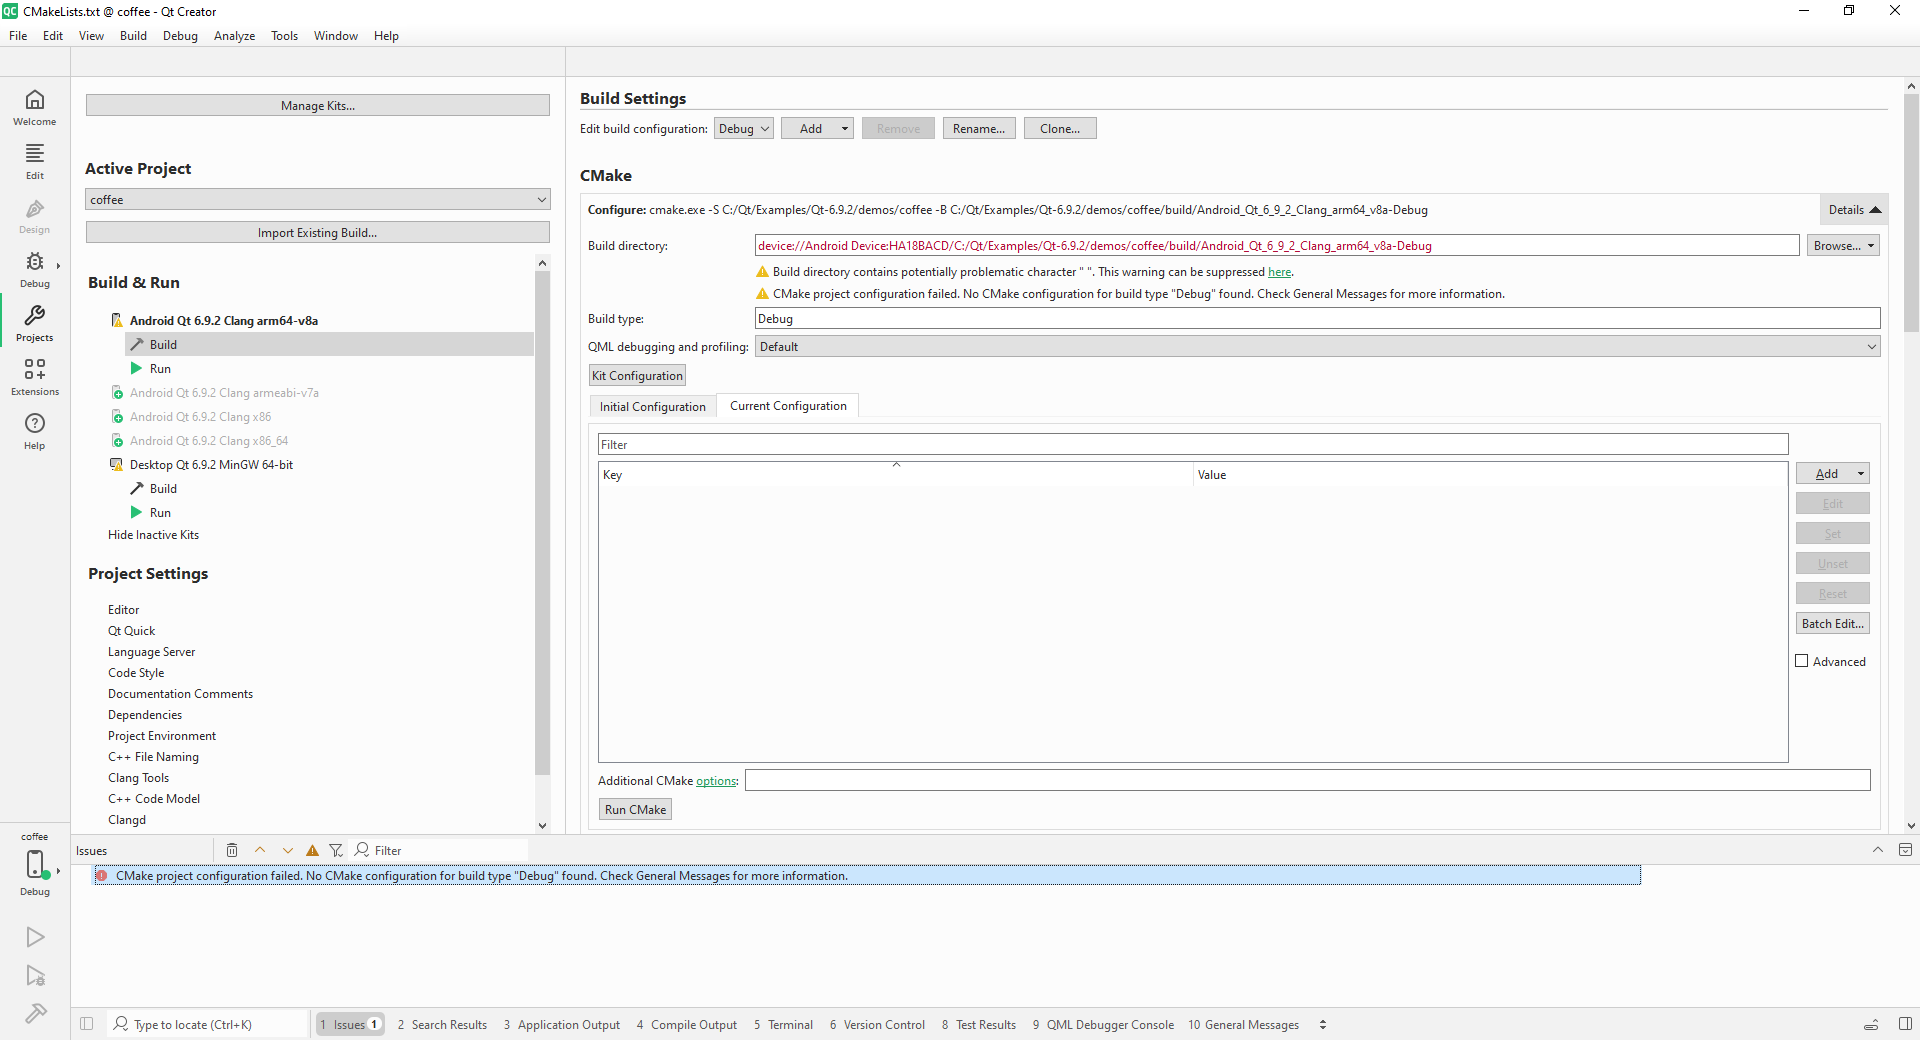Open QML debugging and profiling dropdown

tap(1317, 347)
